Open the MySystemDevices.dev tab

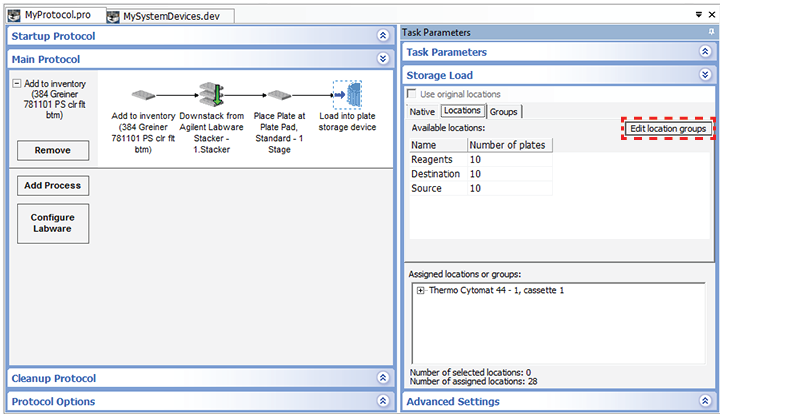169,16
